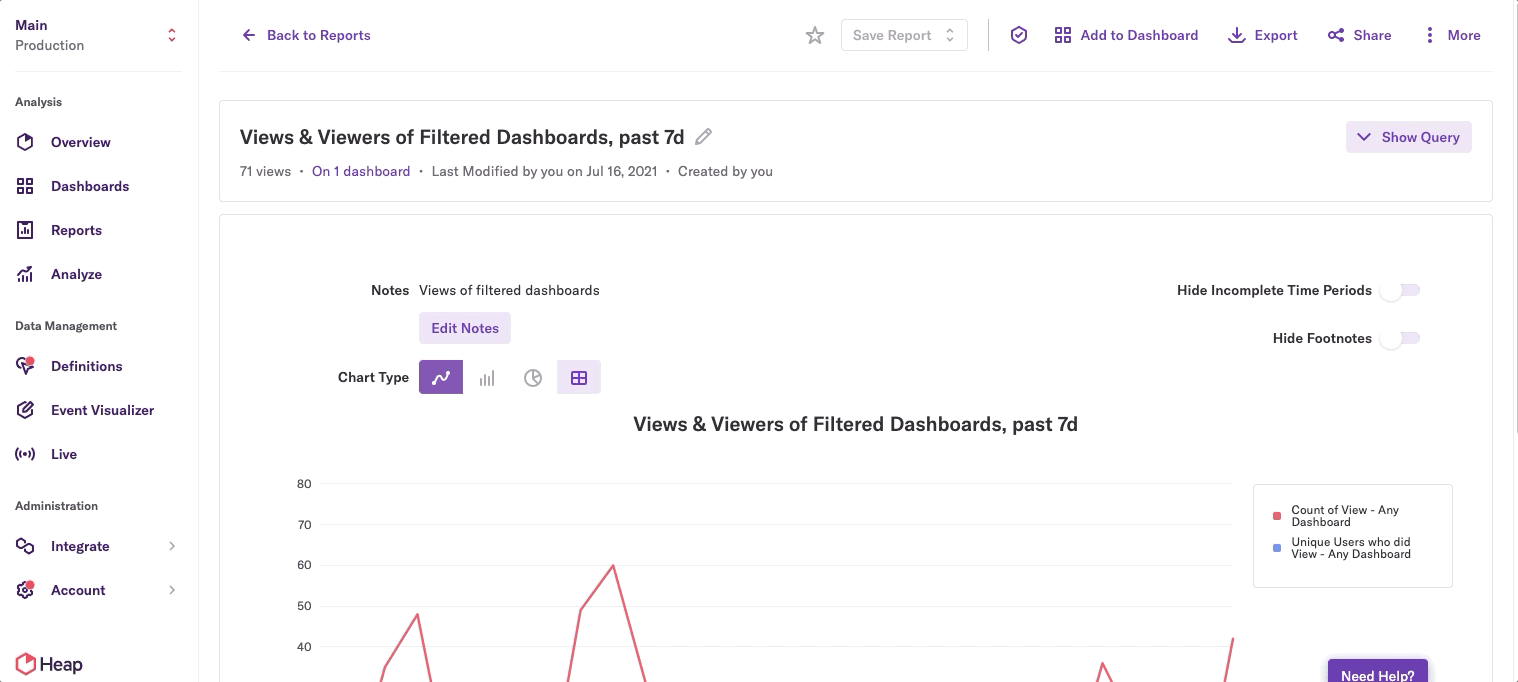Click red Count of View legend swatch

[x=1277, y=516]
